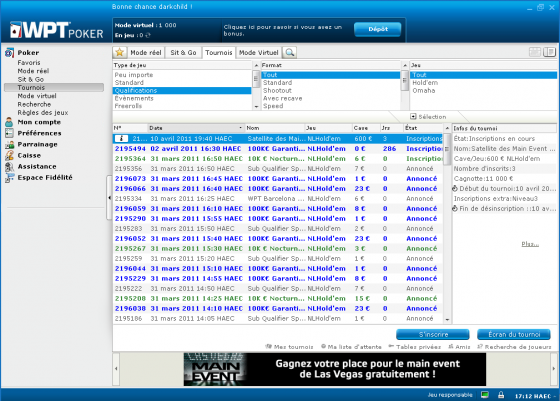Image resolution: width=560 pixels, height=401 pixels.
Task: Switch to the Mode Virtuel tab
Action: pos(259,52)
